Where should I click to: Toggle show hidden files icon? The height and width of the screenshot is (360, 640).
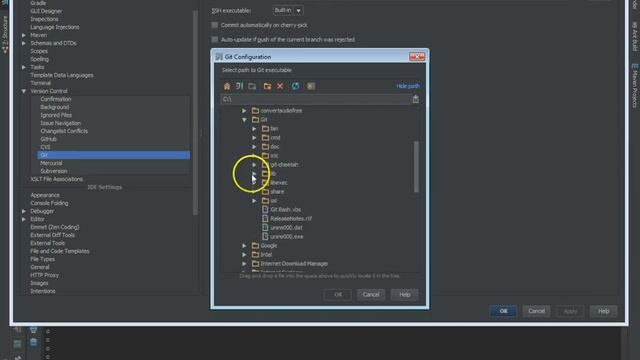pyautogui.click(x=311, y=86)
